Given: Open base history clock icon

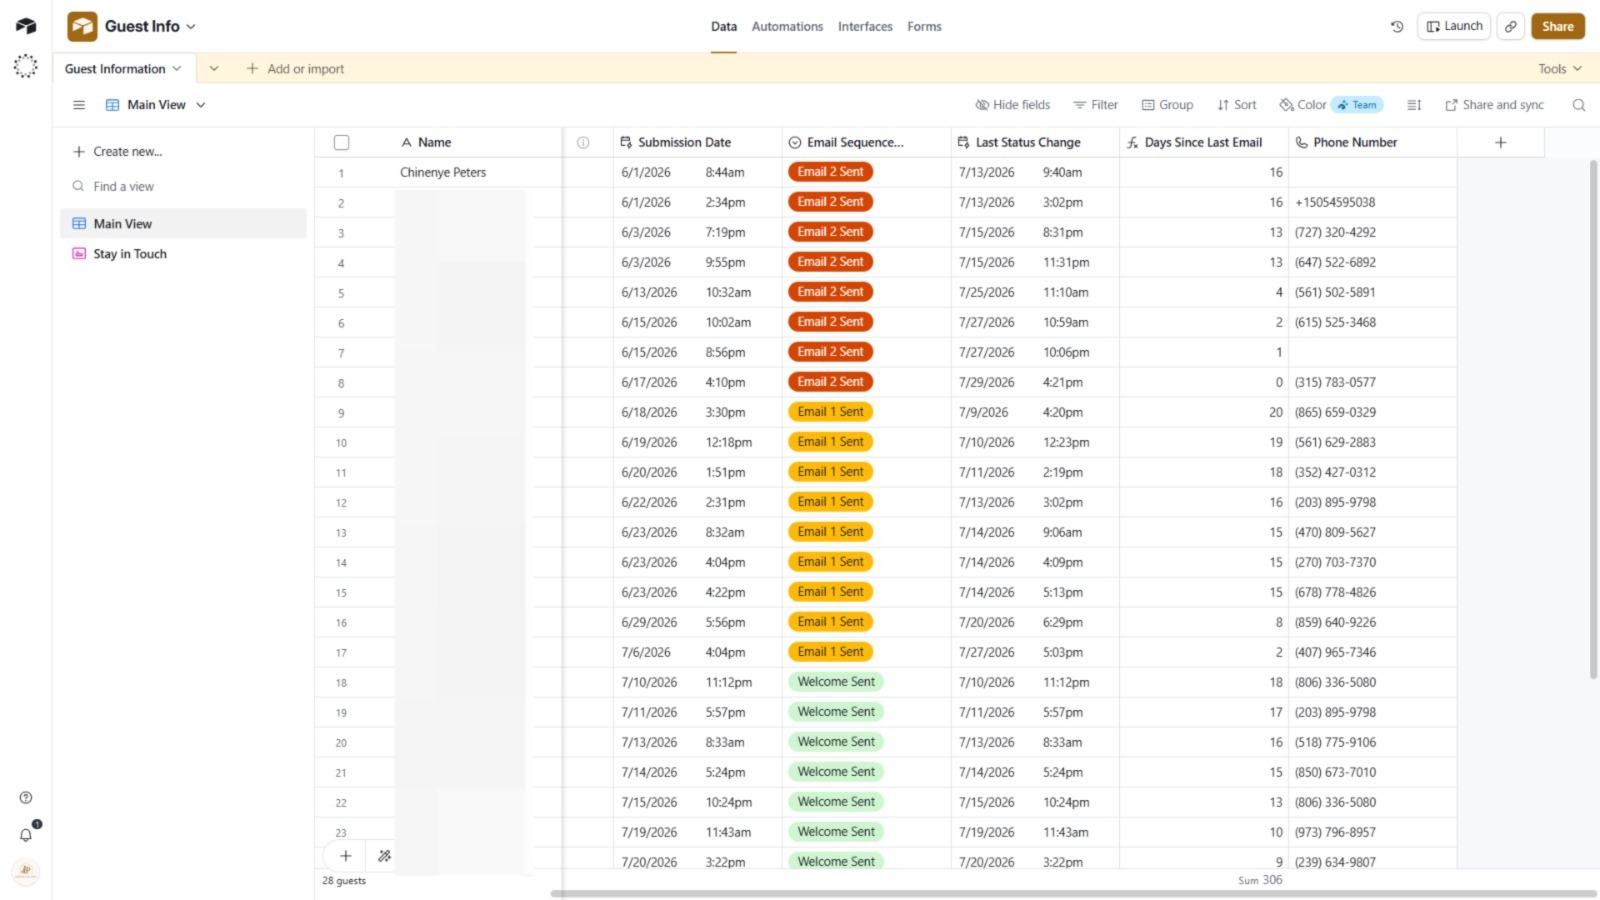Looking at the screenshot, I should (x=1397, y=27).
